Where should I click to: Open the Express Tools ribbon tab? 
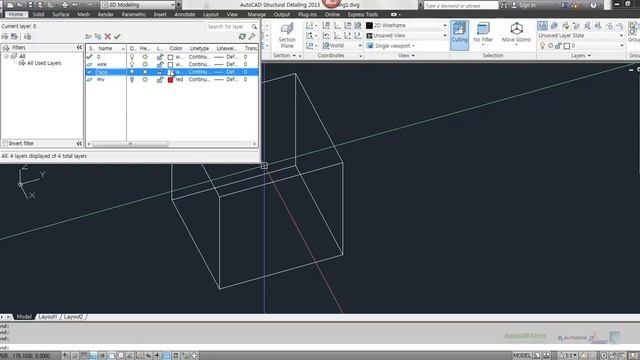point(363,14)
